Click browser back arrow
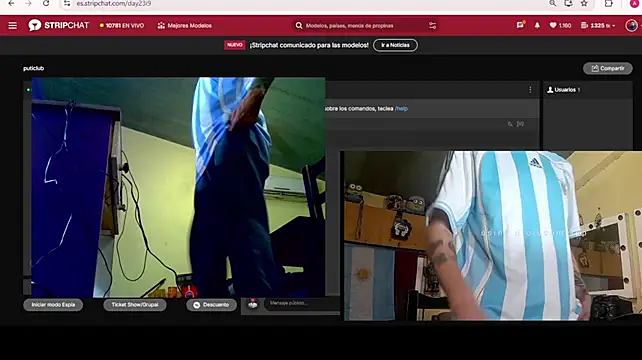Image resolution: width=642 pixels, height=360 pixels. tap(11, 3)
